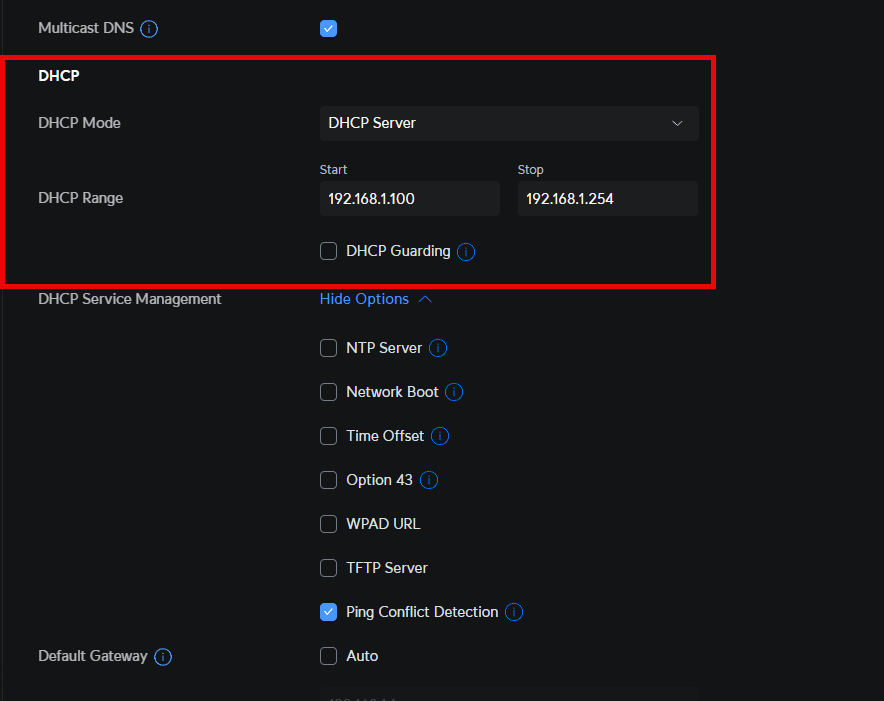
Task: Click the DHCP Guarding info icon
Action: (466, 252)
